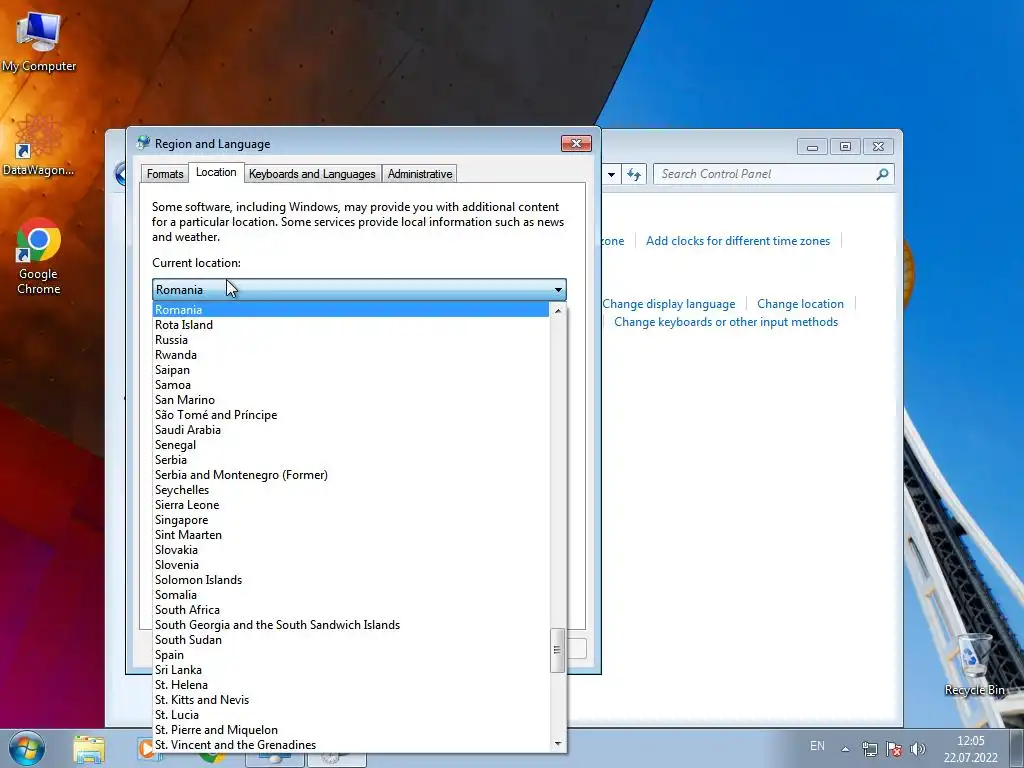Viewport: 1024px width, 768px height.
Task: Show hidden tray icons arrow
Action: click(x=845, y=748)
